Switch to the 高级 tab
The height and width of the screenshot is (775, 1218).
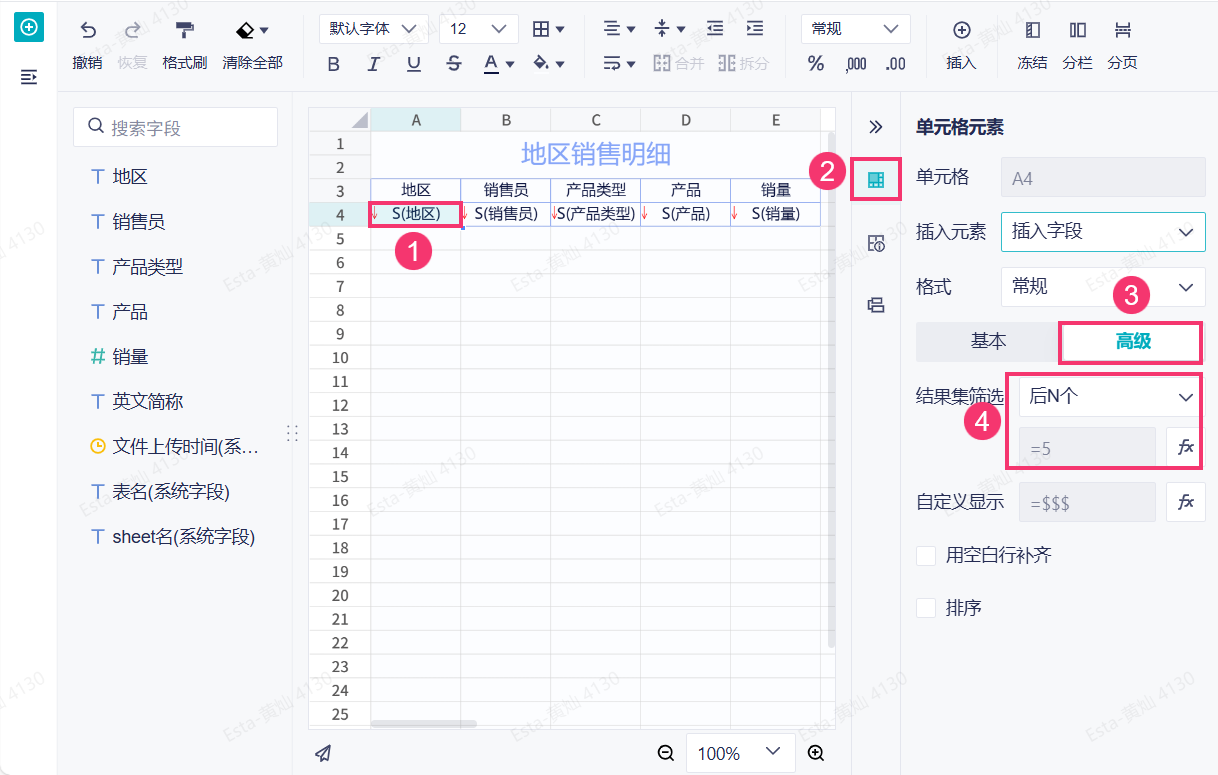(1133, 341)
